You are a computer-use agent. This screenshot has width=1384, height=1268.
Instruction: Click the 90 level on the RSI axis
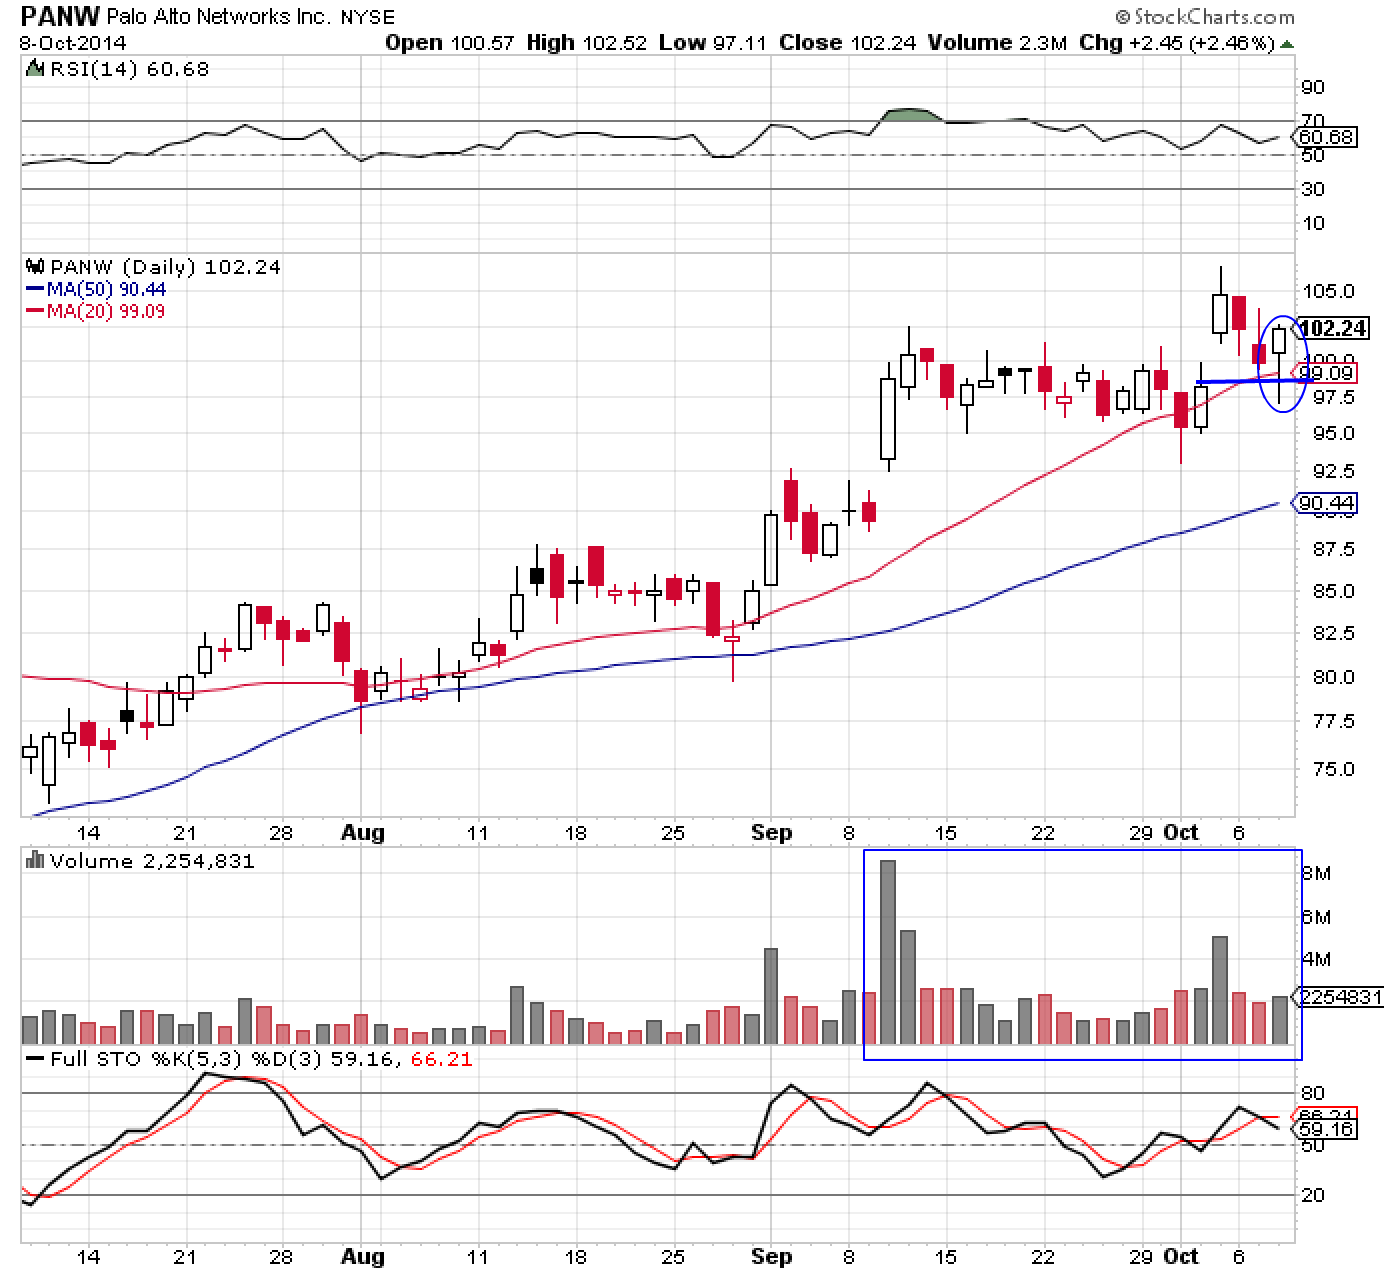click(1312, 87)
